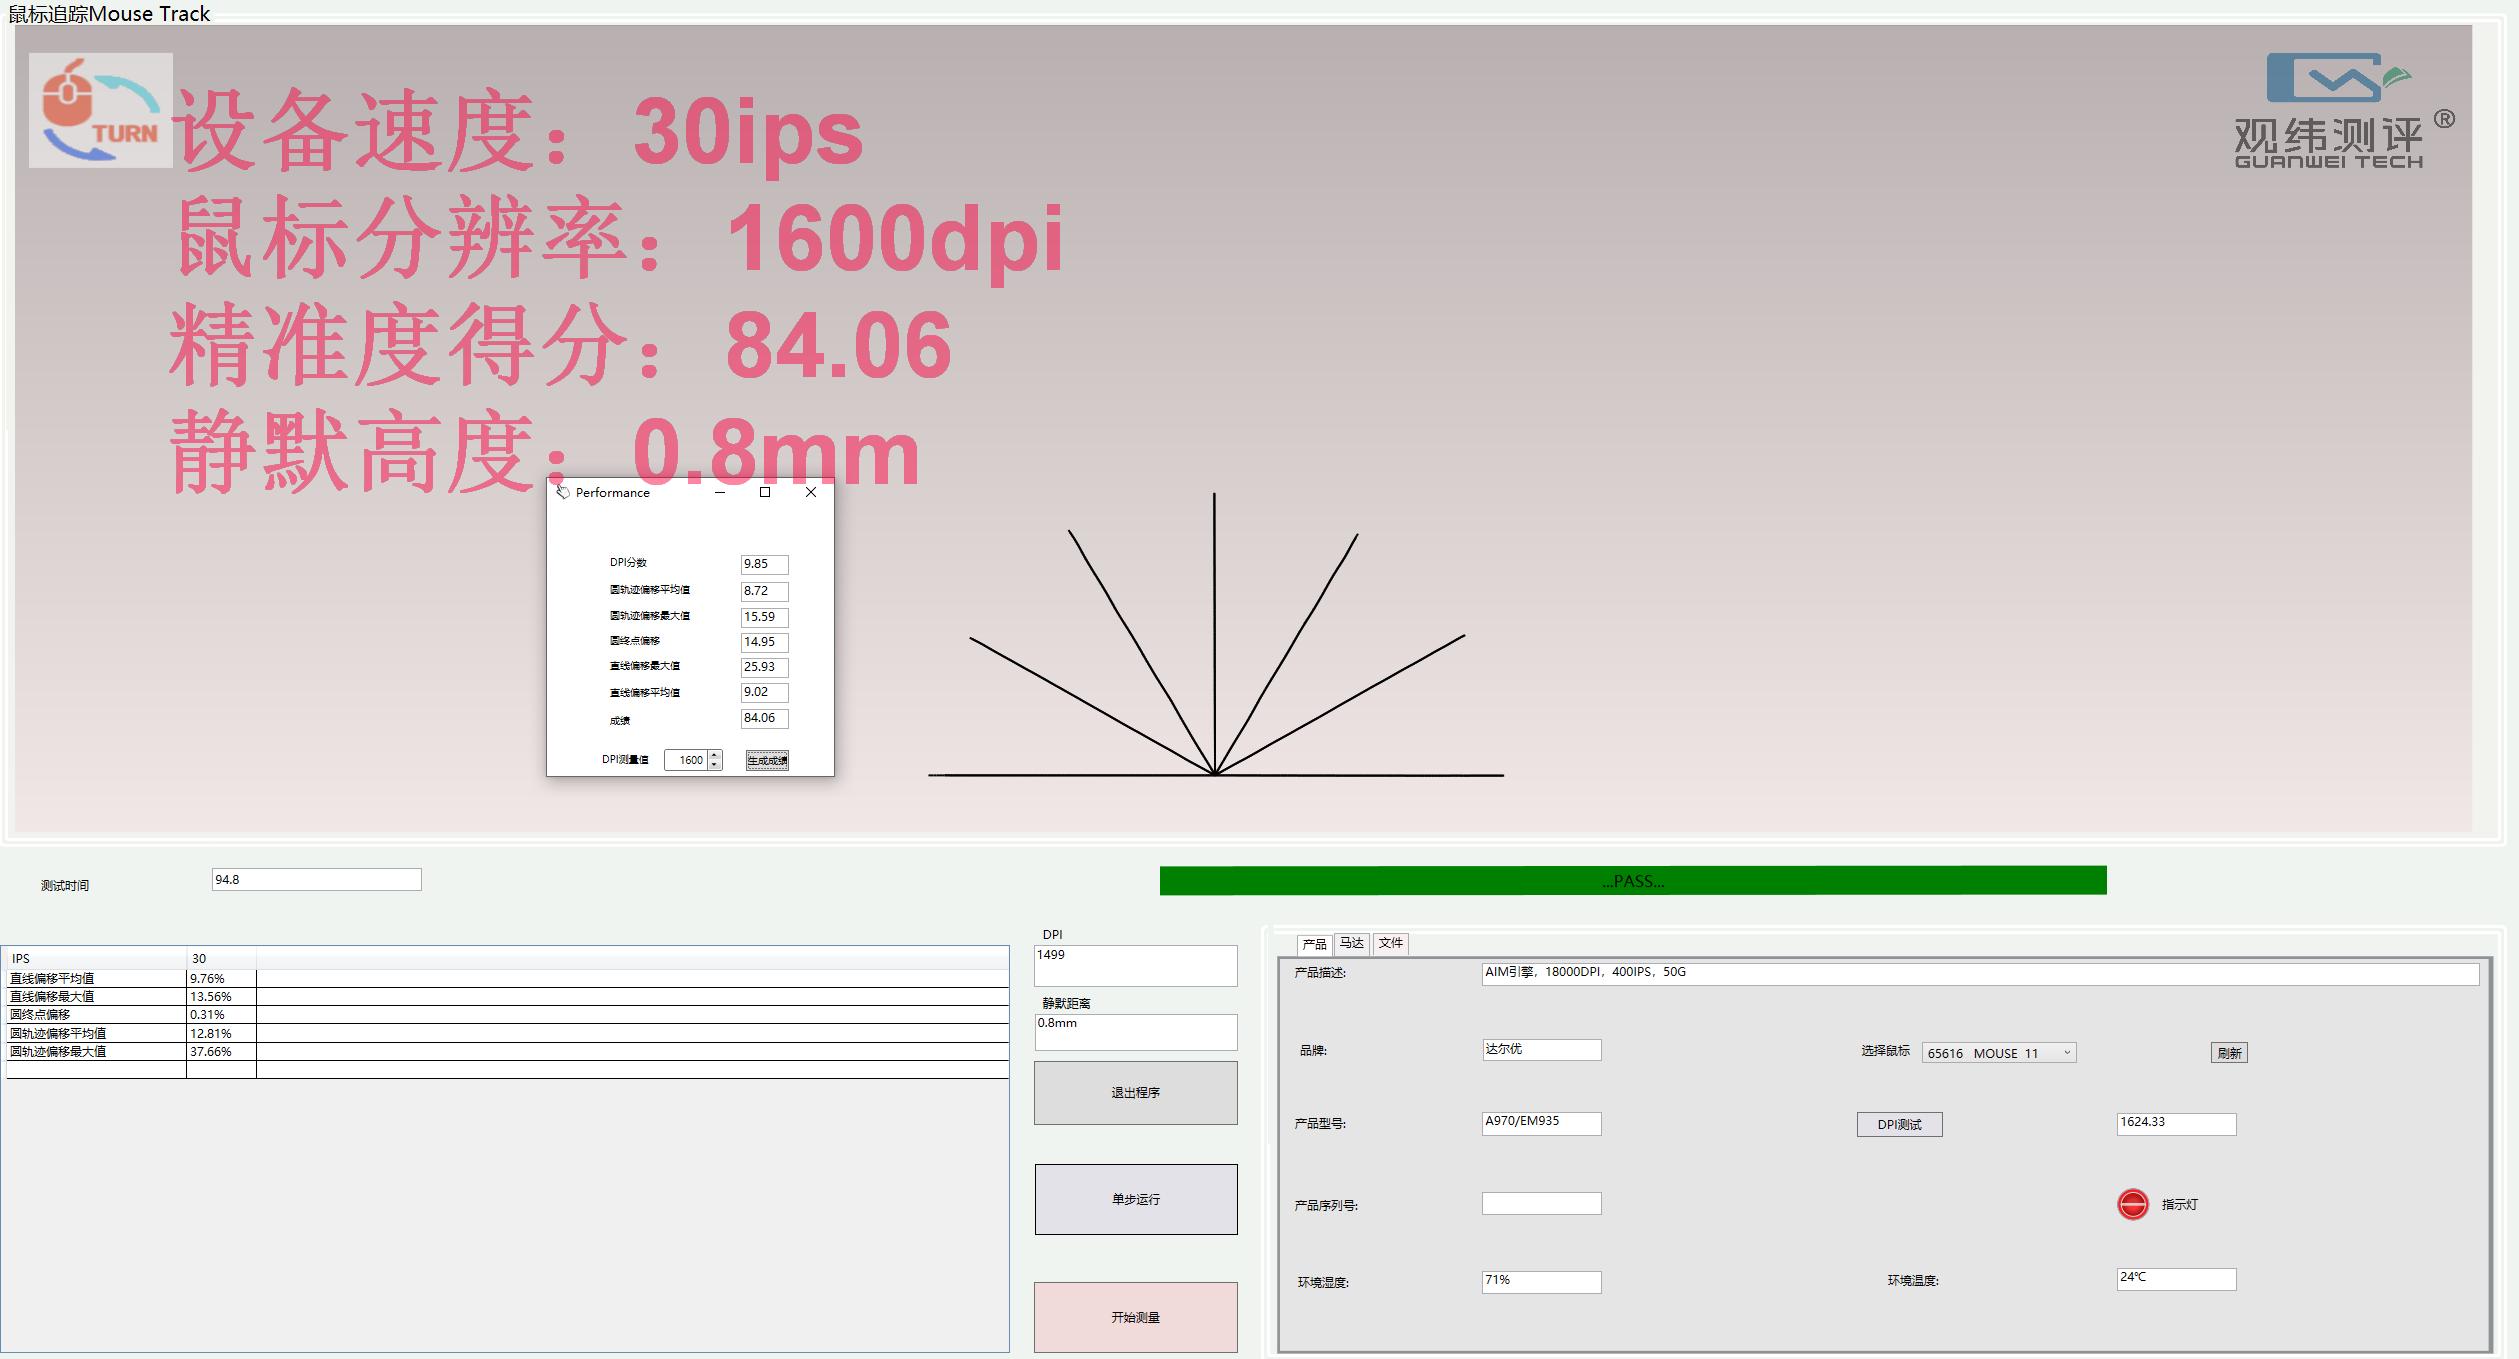Click the 刷新 refresh button
Image resolution: width=2519 pixels, height=1359 pixels.
[x=2228, y=1053]
